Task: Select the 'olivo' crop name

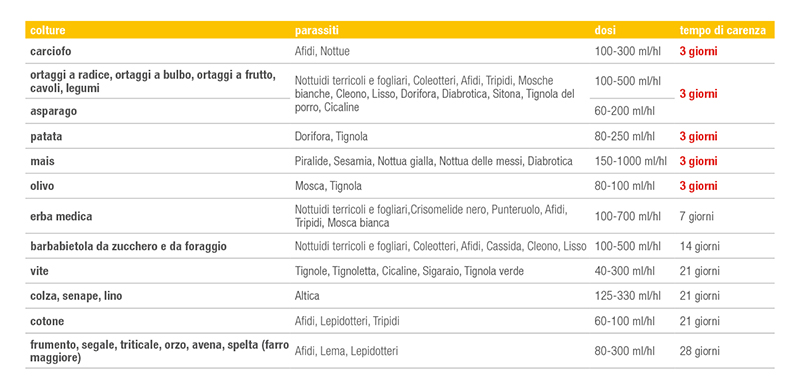Action: coord(42,186)
